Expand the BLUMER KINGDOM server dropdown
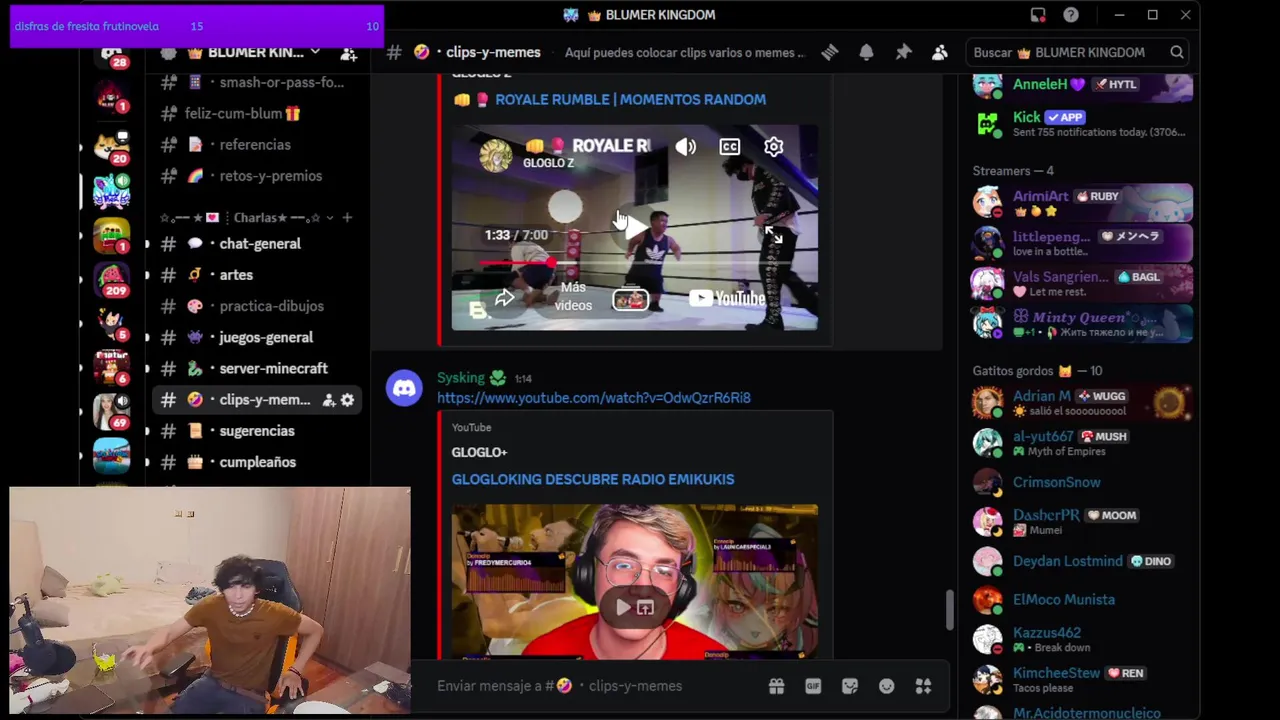Screen dimensions: 1280x720 [315, 52]
